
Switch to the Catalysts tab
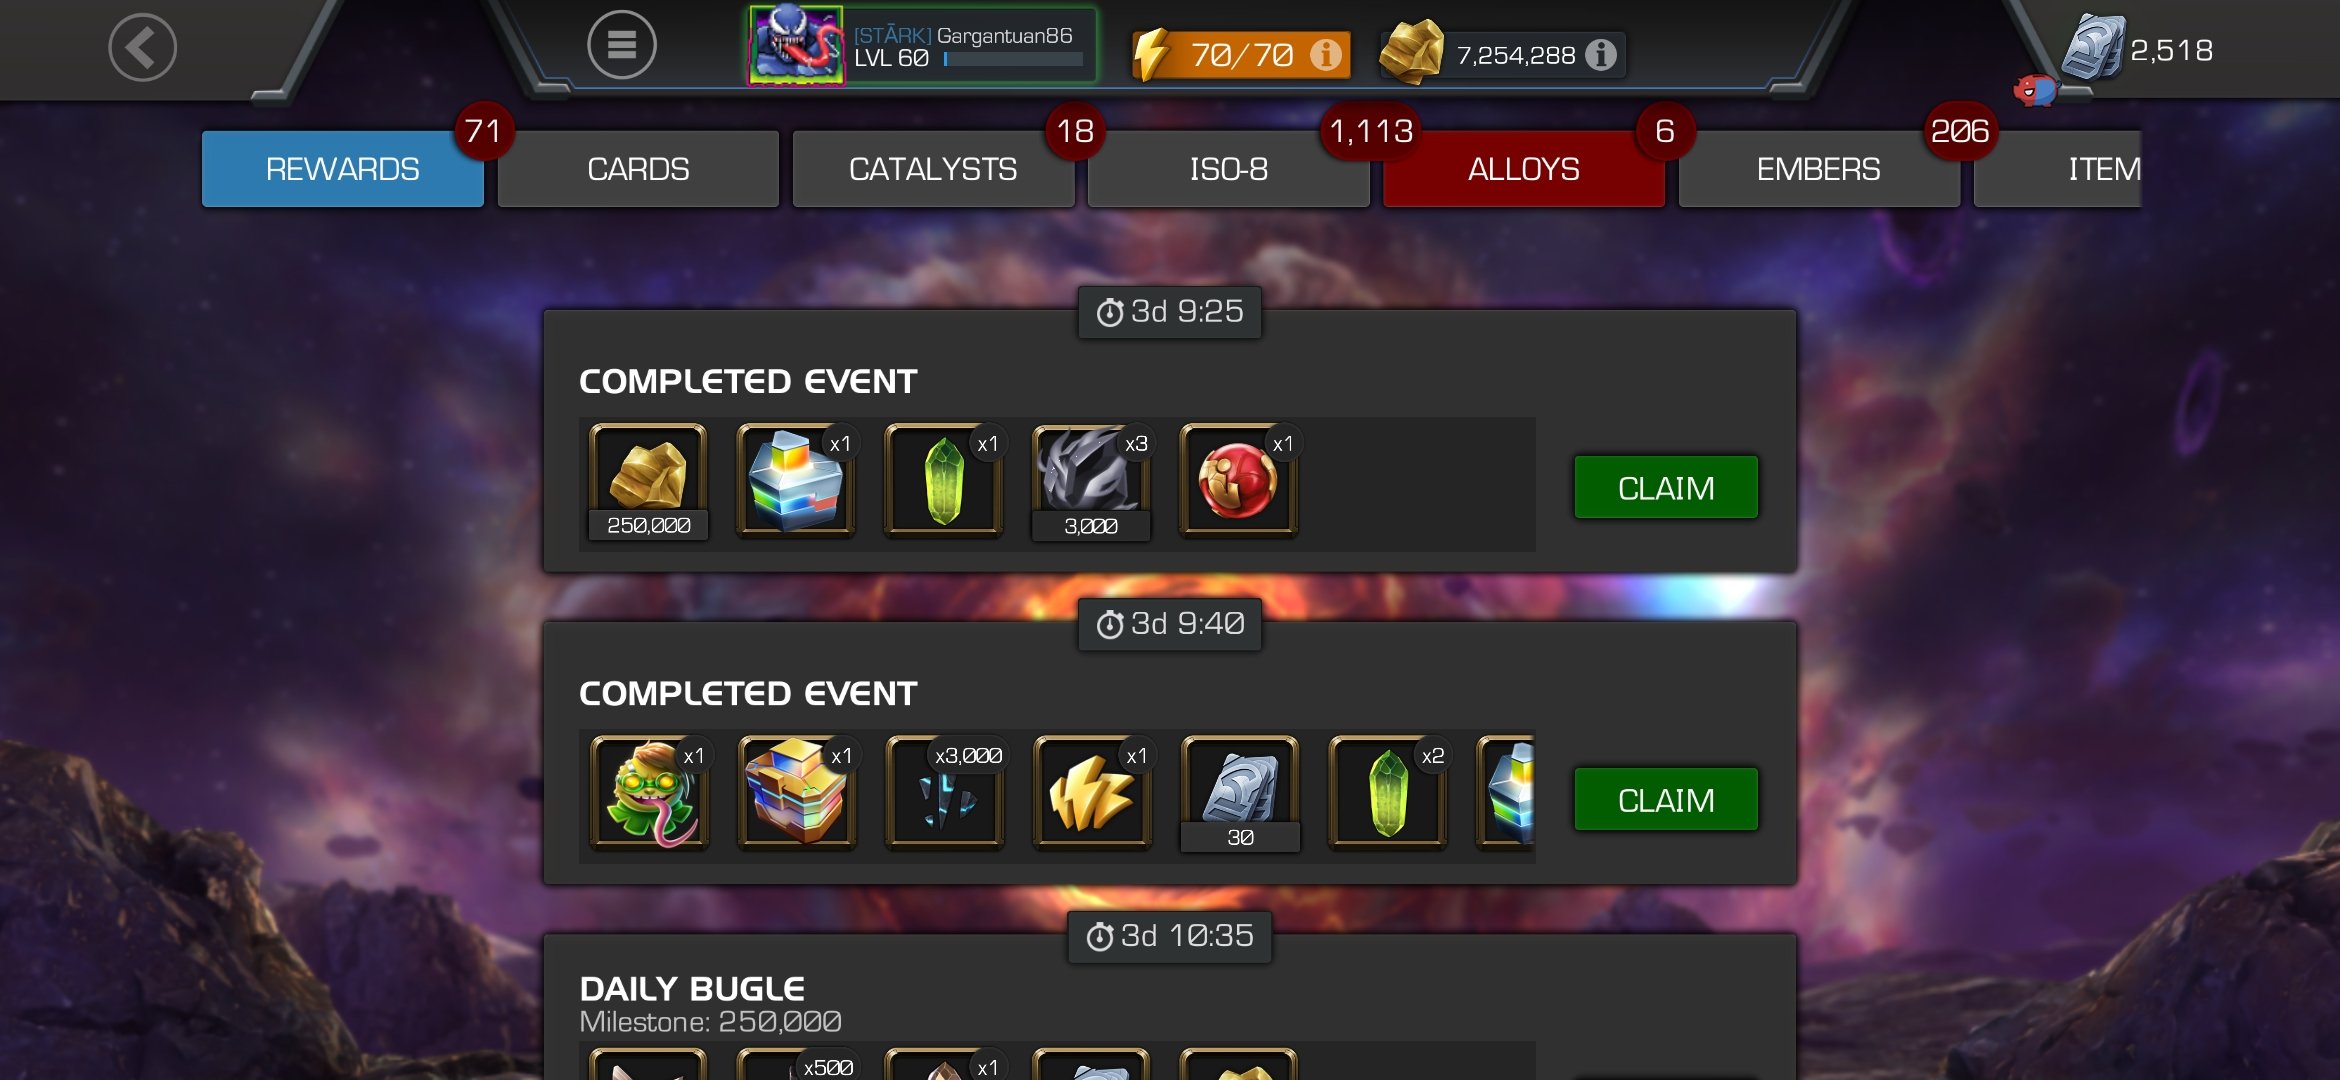tap(933, 169)
